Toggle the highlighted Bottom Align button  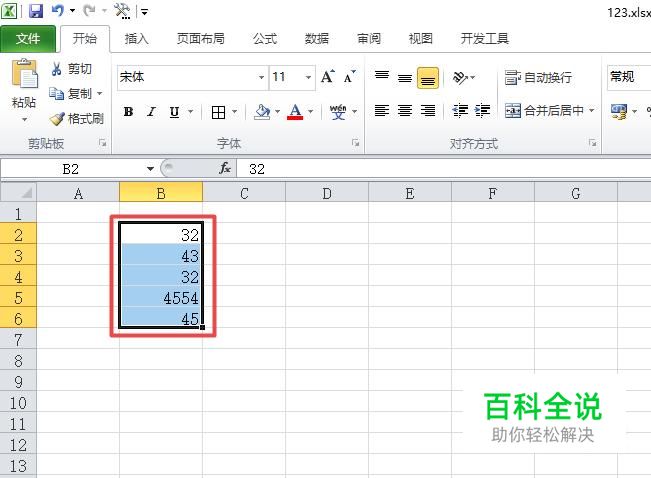[428, 78]
